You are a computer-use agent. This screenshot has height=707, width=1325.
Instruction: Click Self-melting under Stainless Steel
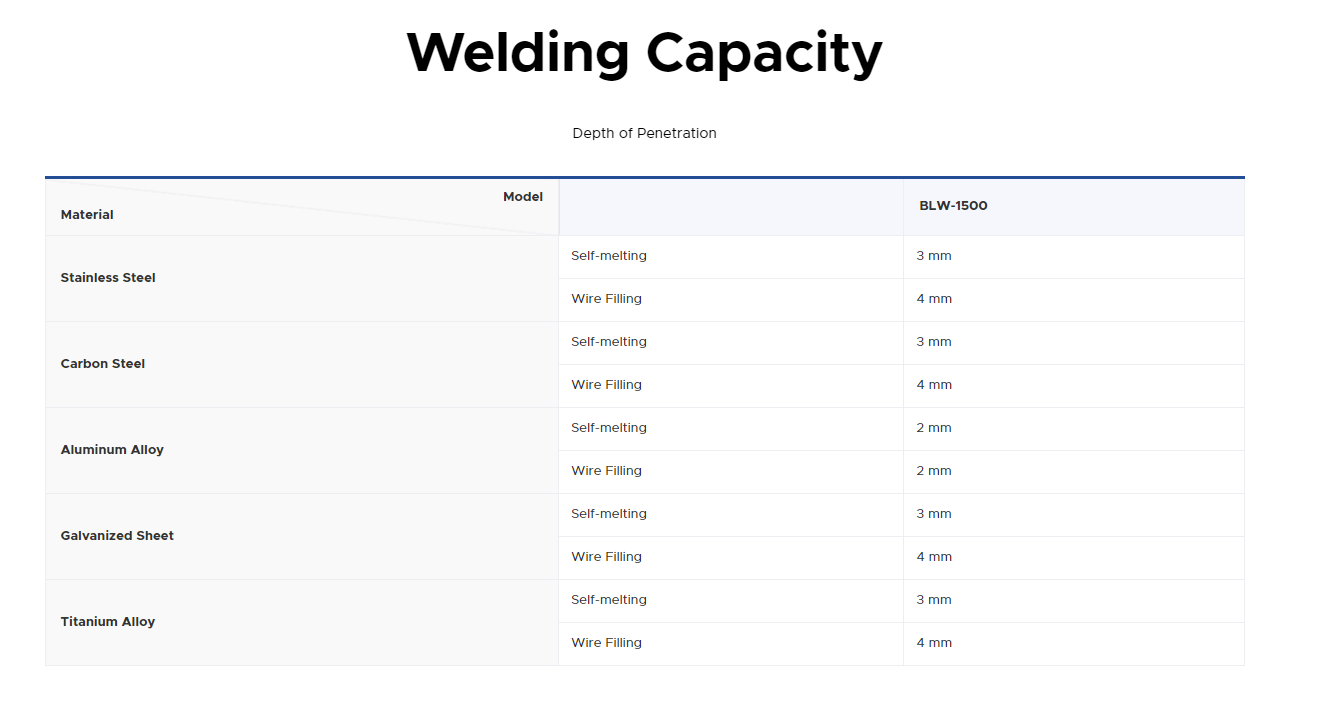[x=609, y=256]
